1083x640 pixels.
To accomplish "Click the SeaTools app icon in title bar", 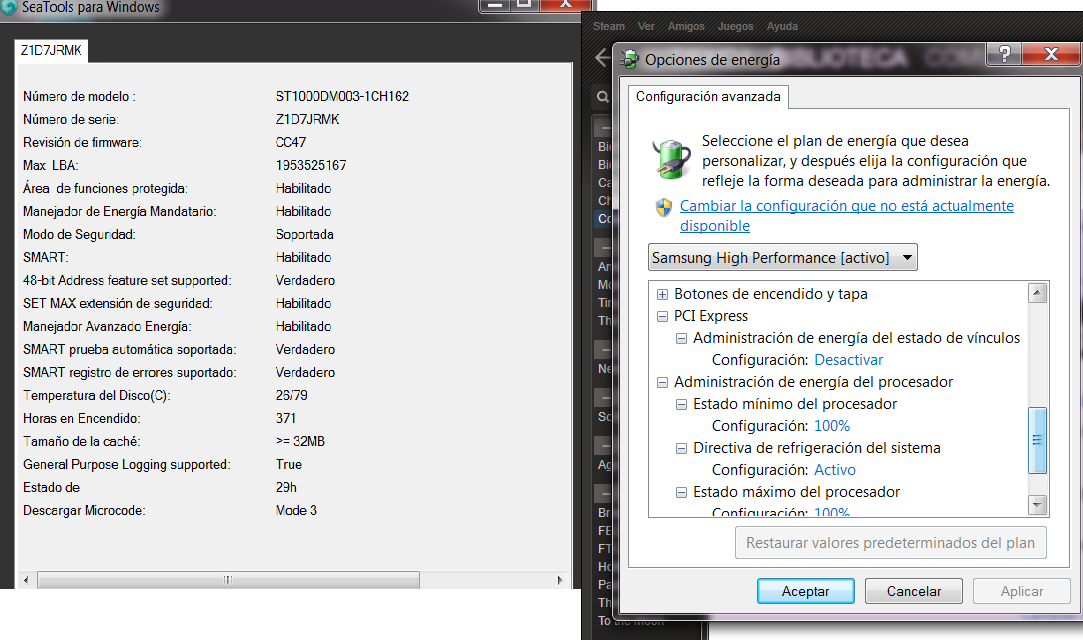I will [x=8, y=6].
